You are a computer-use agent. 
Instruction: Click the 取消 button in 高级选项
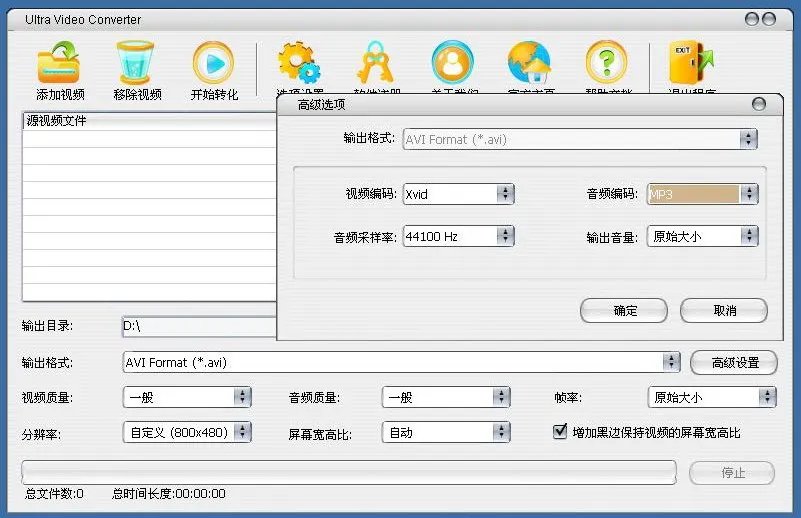(x=724, y=311)
